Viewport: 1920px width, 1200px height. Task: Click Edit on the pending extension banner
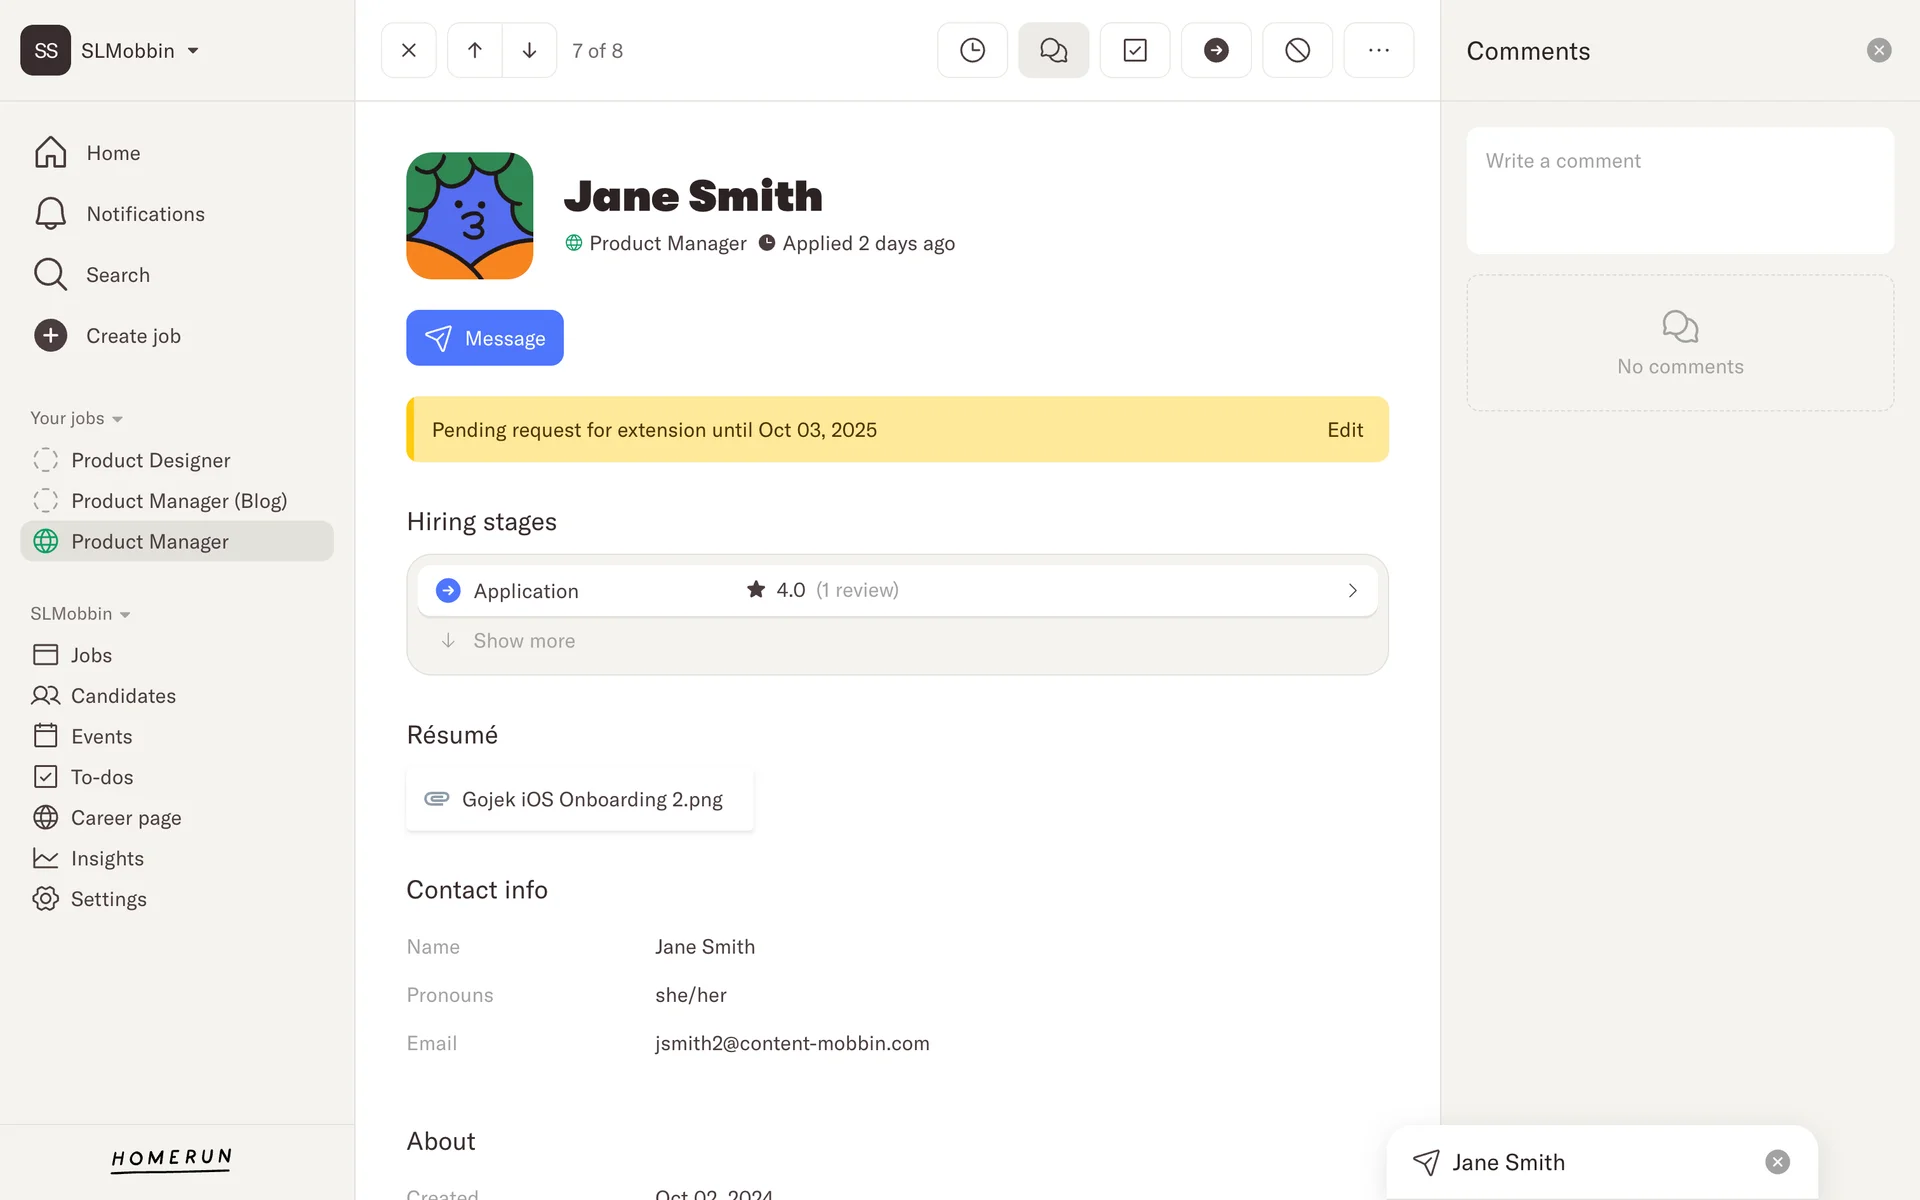(1344, 430)
